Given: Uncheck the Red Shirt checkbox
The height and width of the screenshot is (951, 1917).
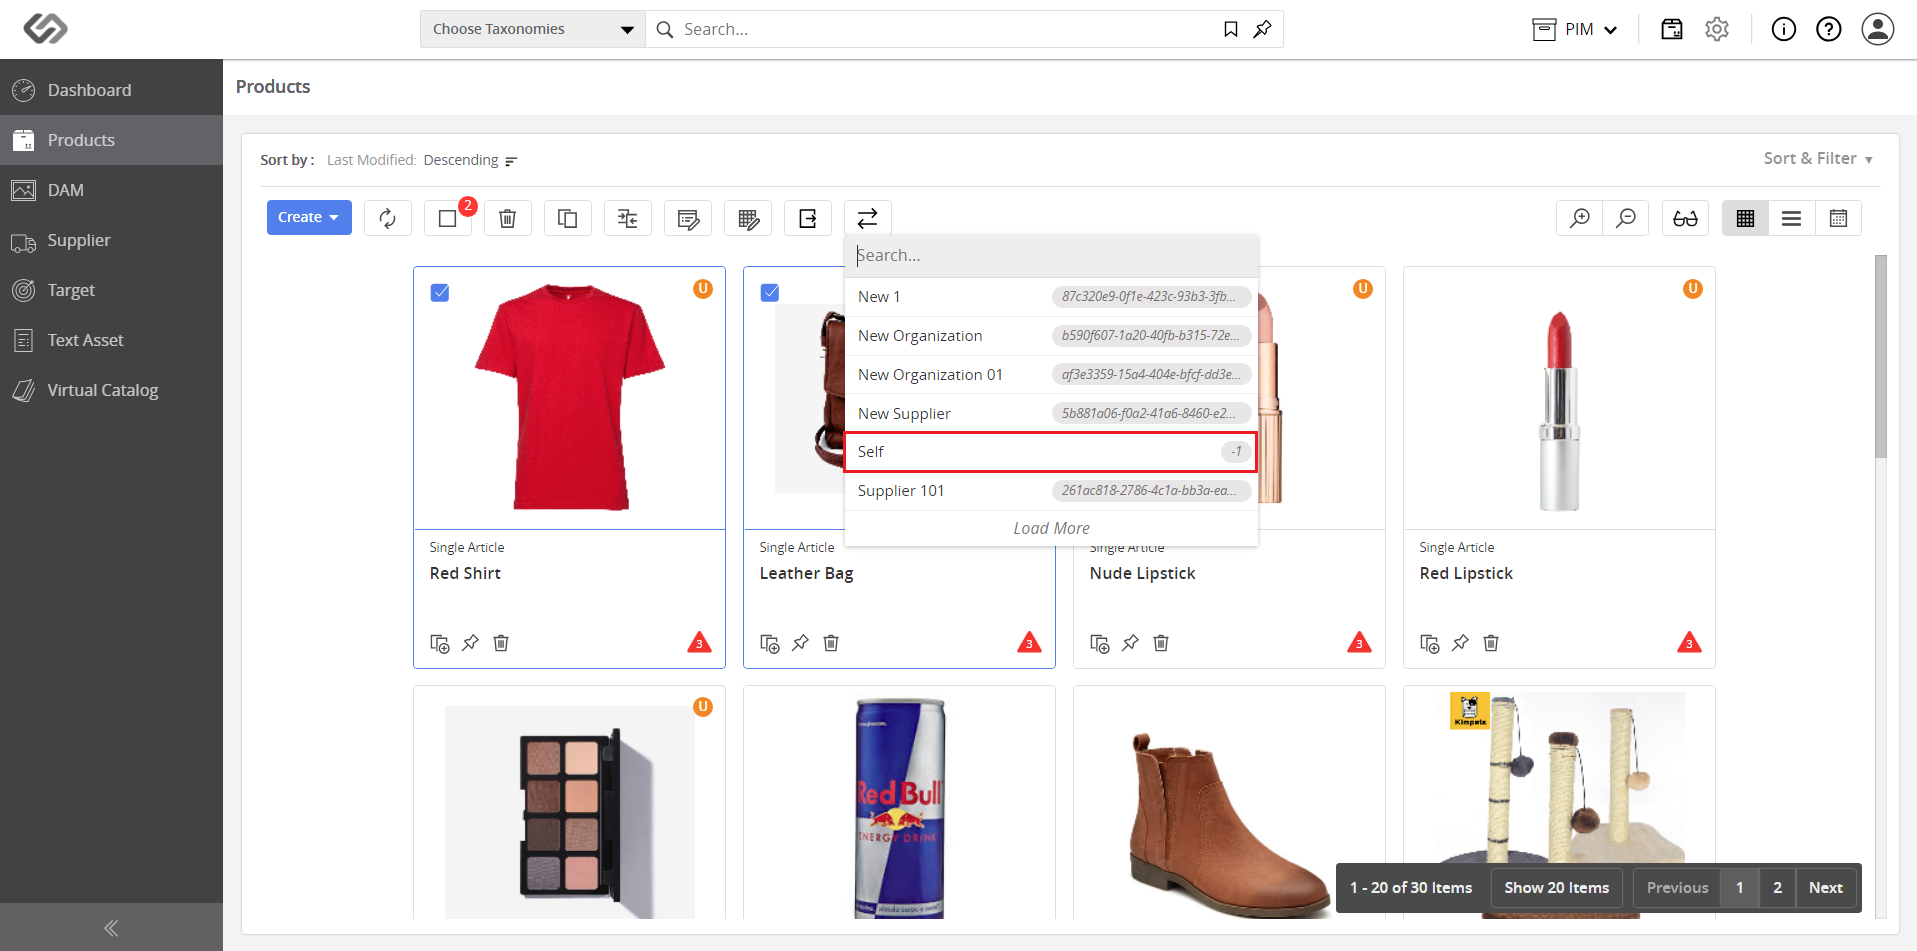Looking at the screenshot, I should click(x=440, y=293).
